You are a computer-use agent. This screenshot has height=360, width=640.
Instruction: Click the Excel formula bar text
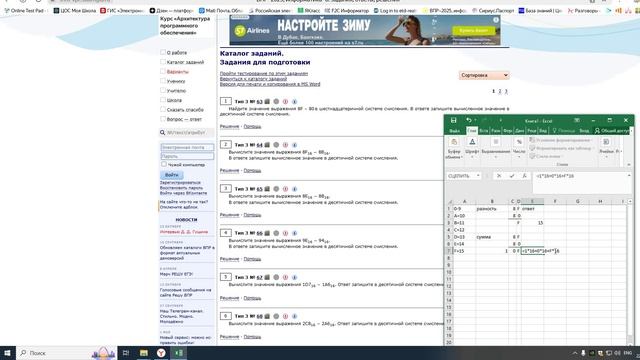[555, 176]
